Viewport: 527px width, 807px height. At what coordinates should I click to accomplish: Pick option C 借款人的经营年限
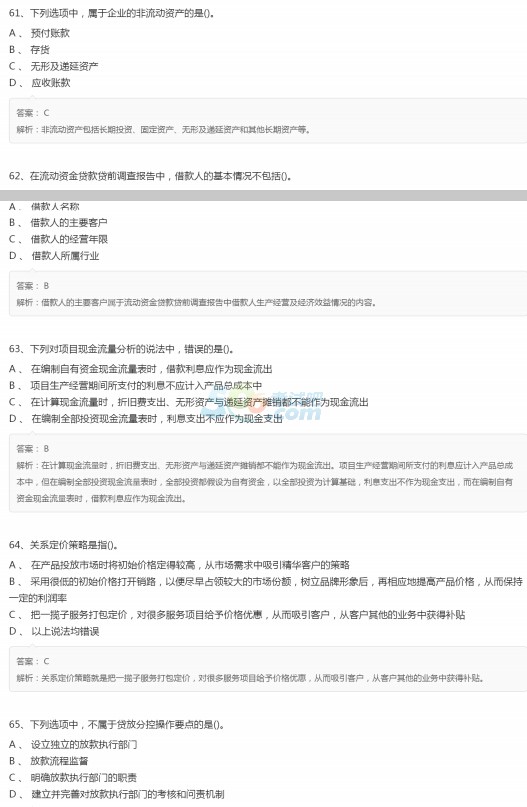58,239
